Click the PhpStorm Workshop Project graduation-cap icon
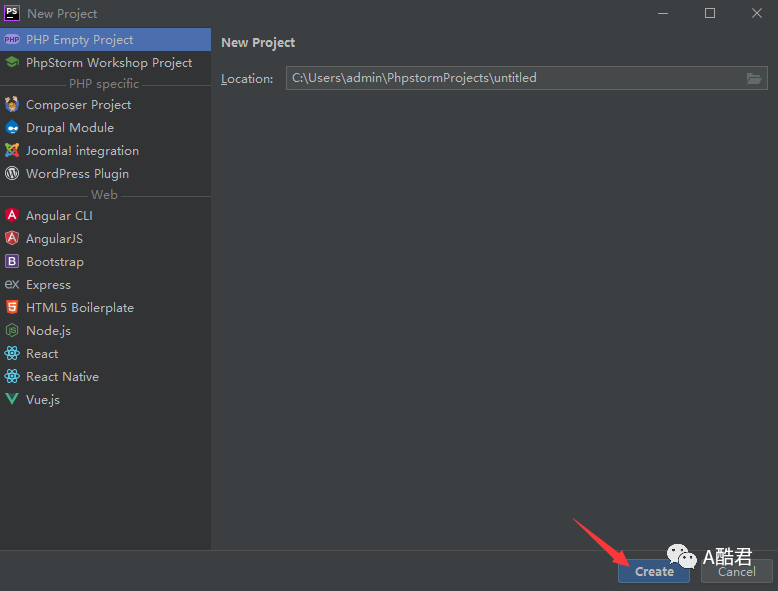Screen dimensions: 778x591 pyautogui.click(x=12, y=63)
